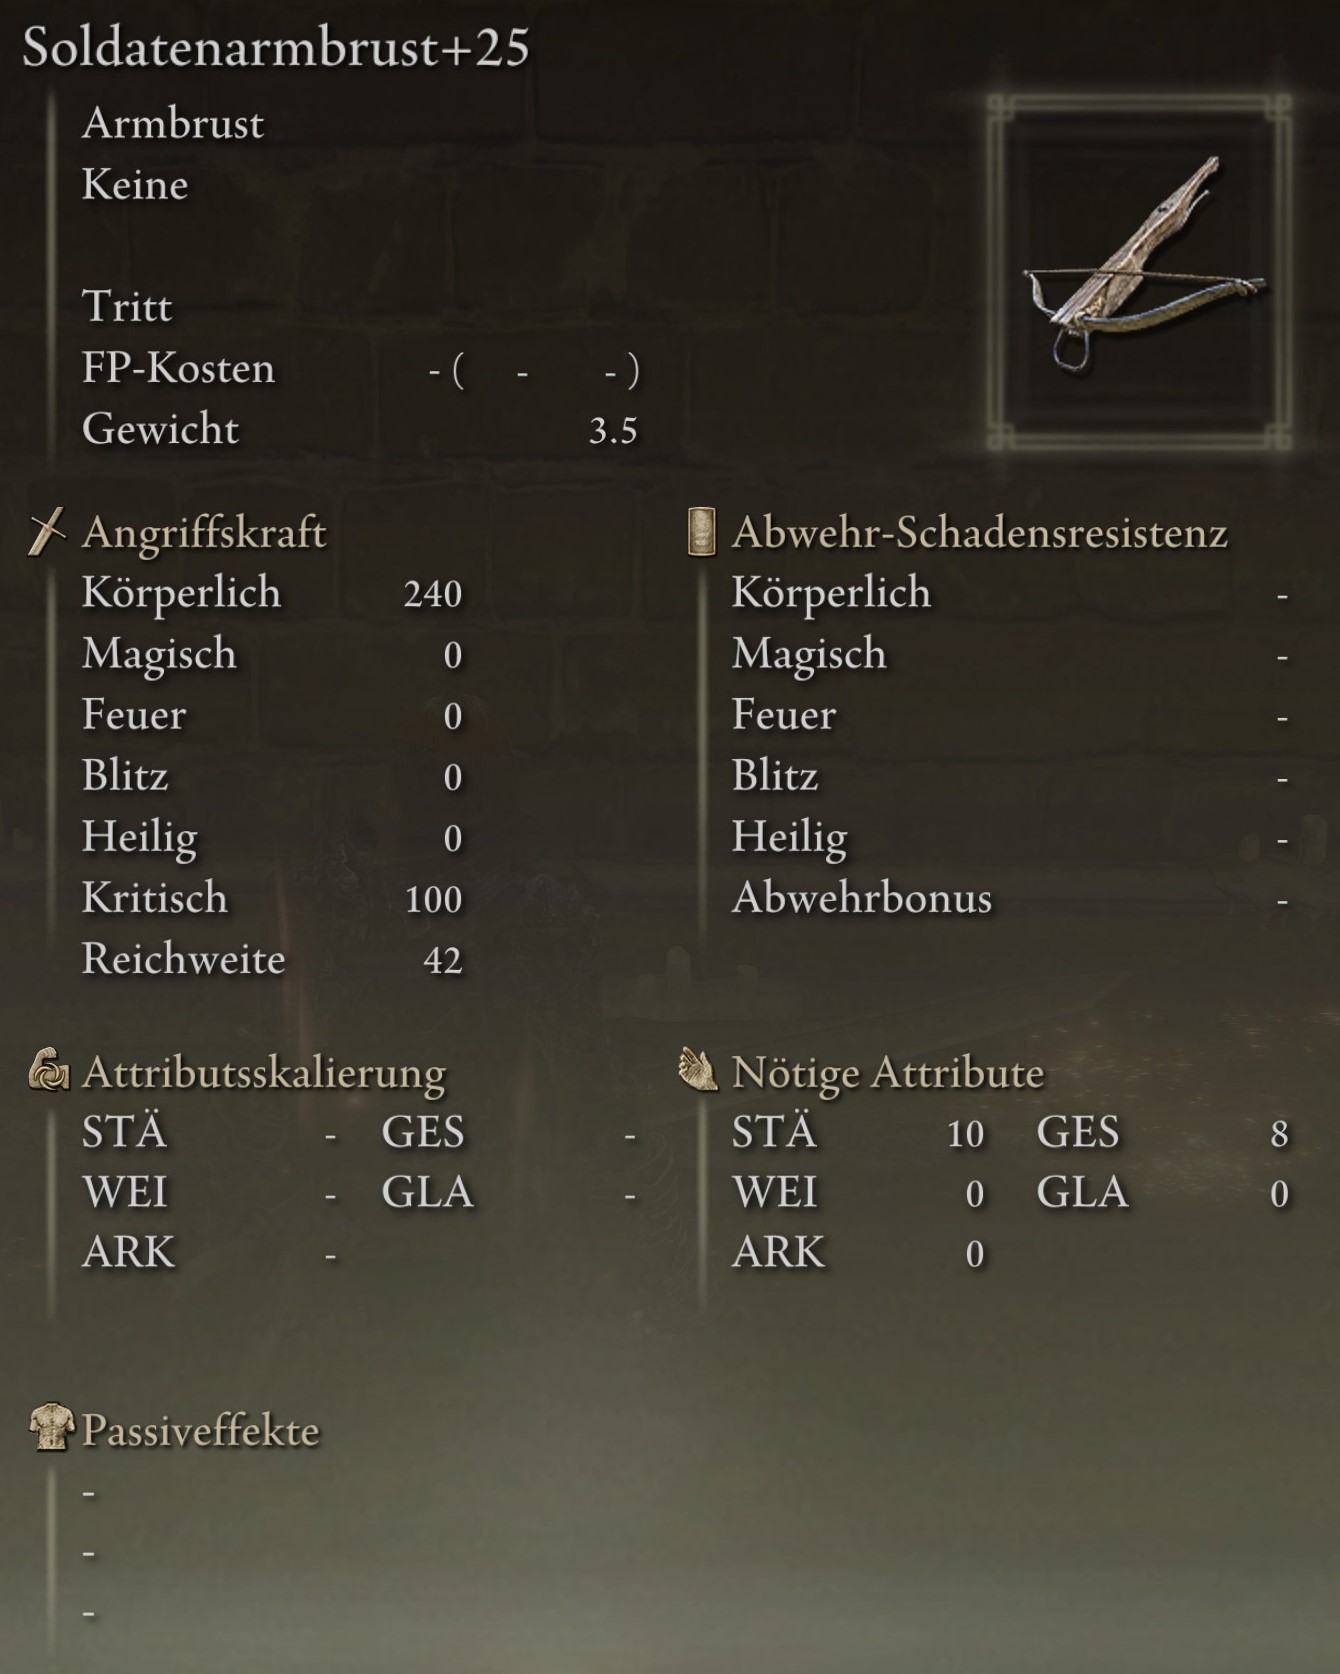
Task: Select the Reichweite value 42
Action: (443, 960)
